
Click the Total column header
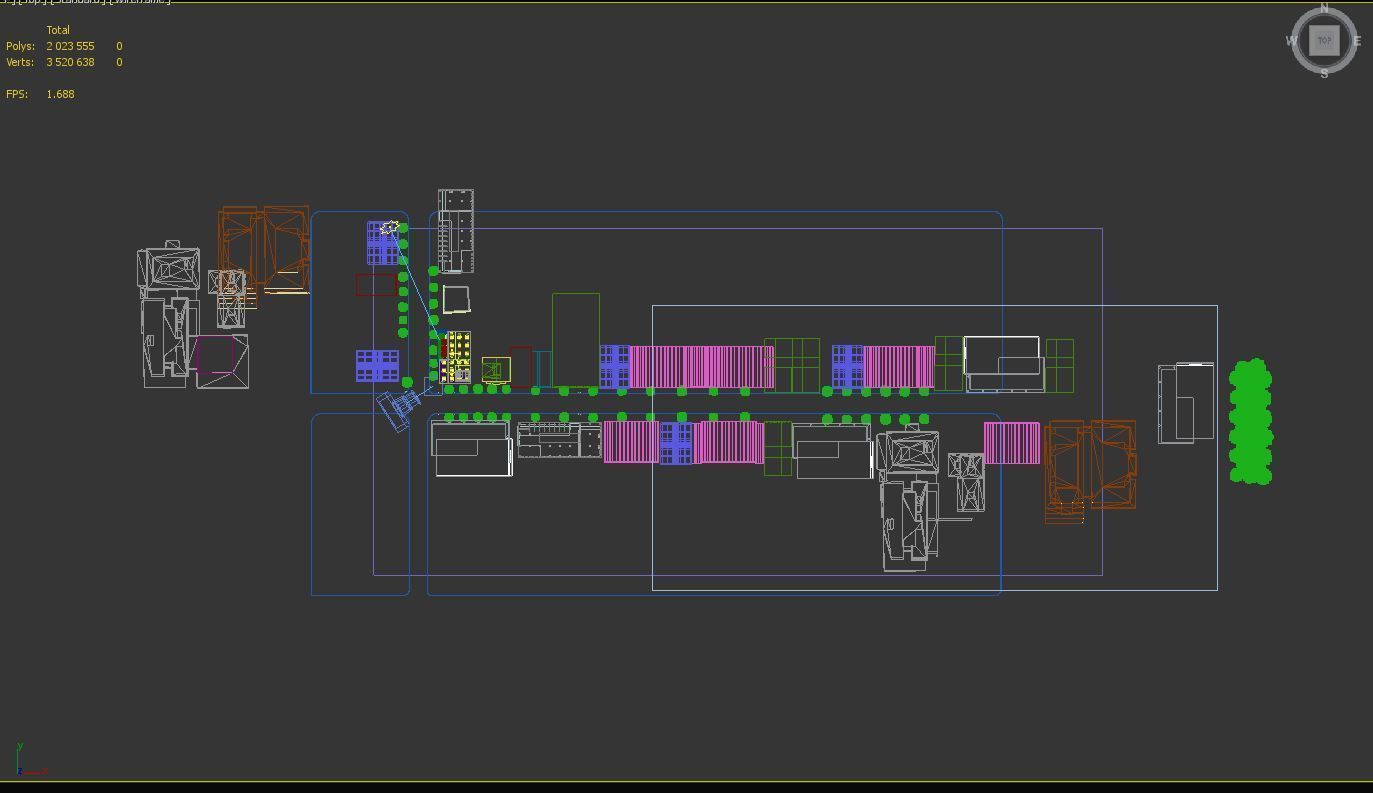click(x=58, y=30)
